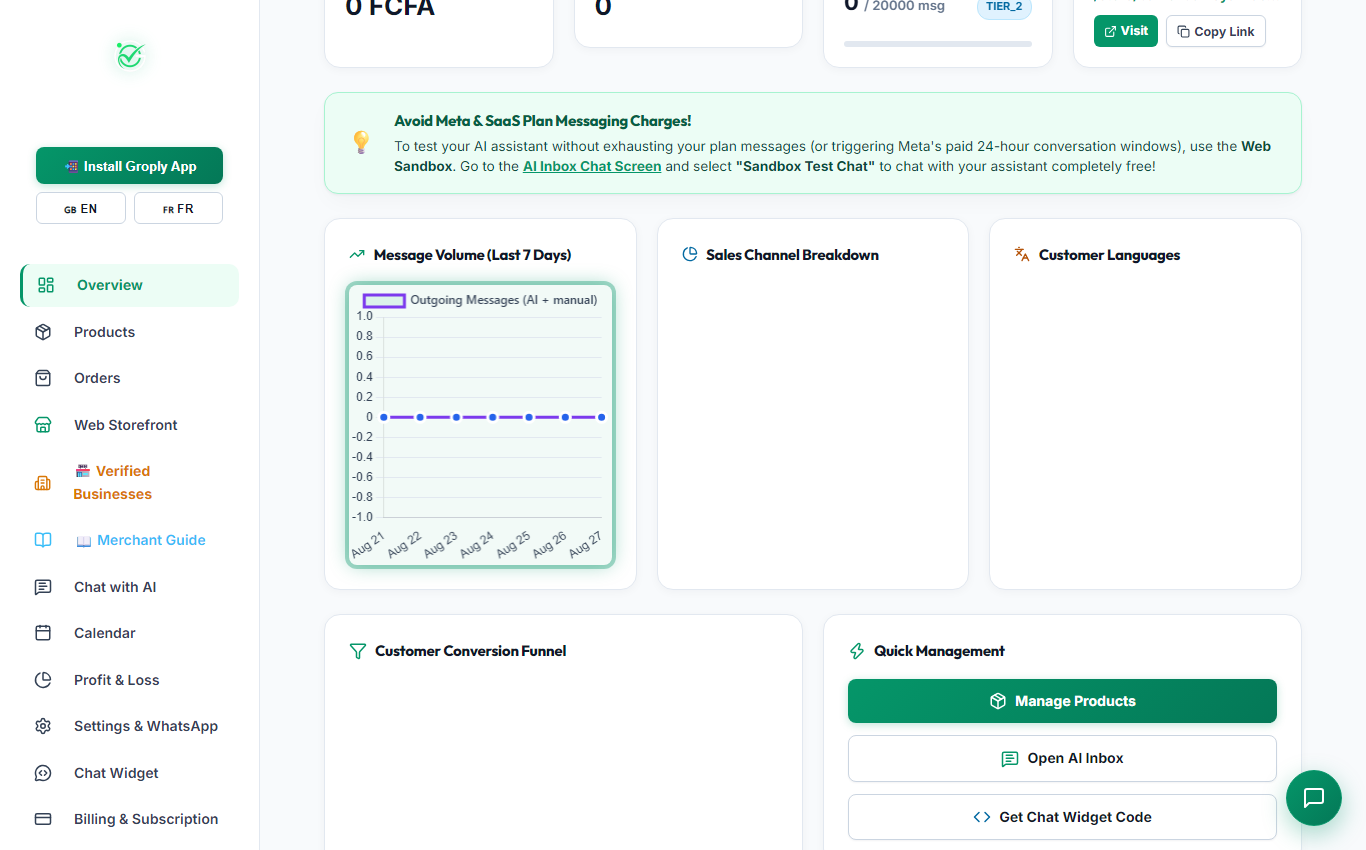Go to Profit & Loss

click(130, 680)
